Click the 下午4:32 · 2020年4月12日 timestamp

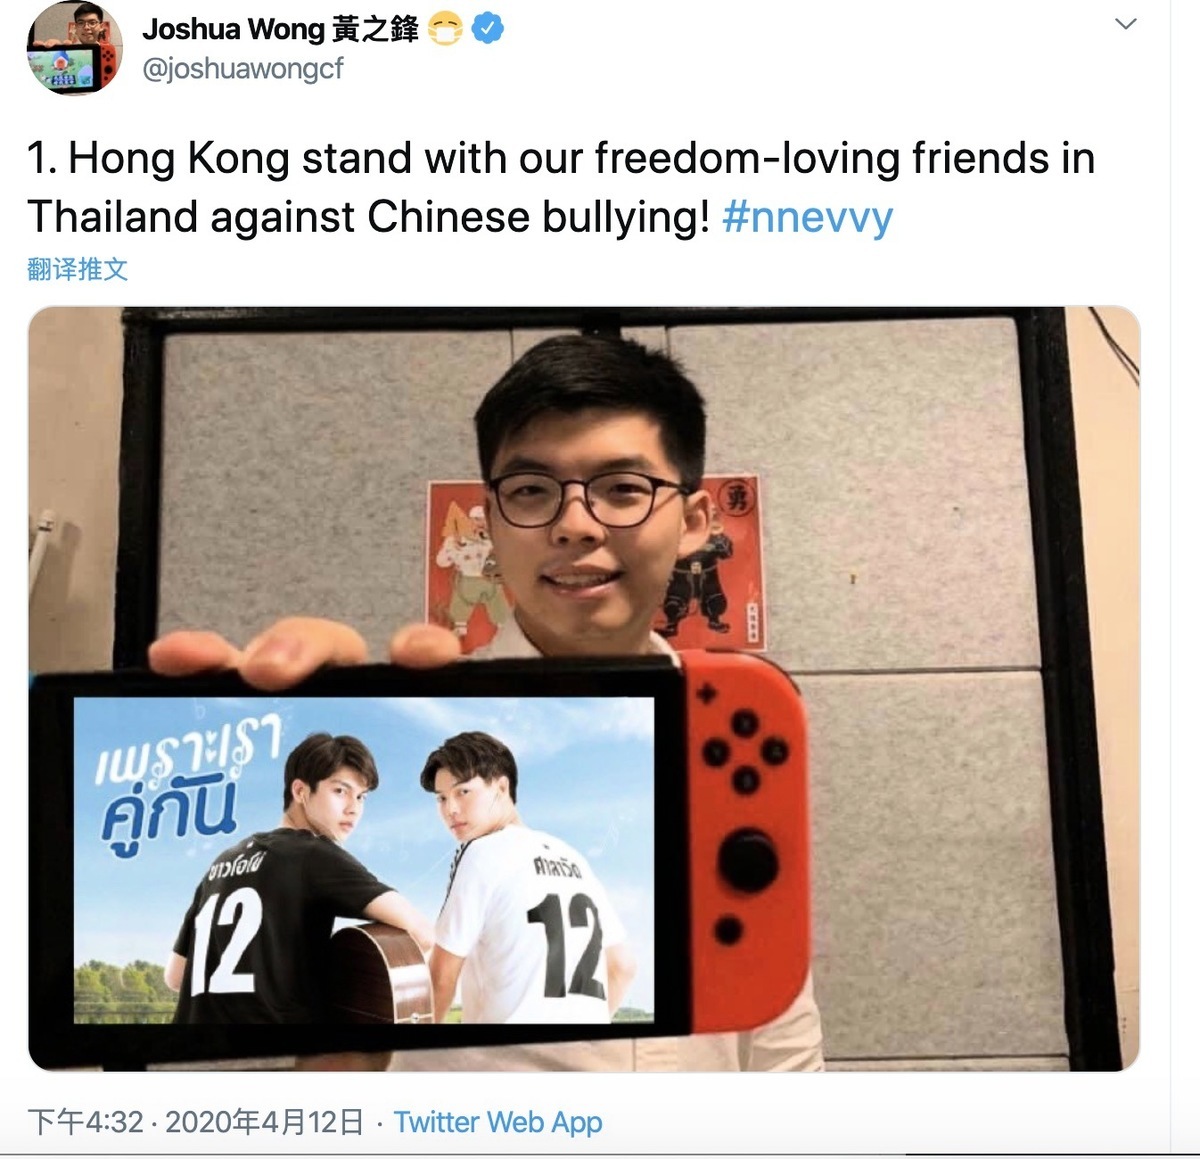click(196, 1122)
